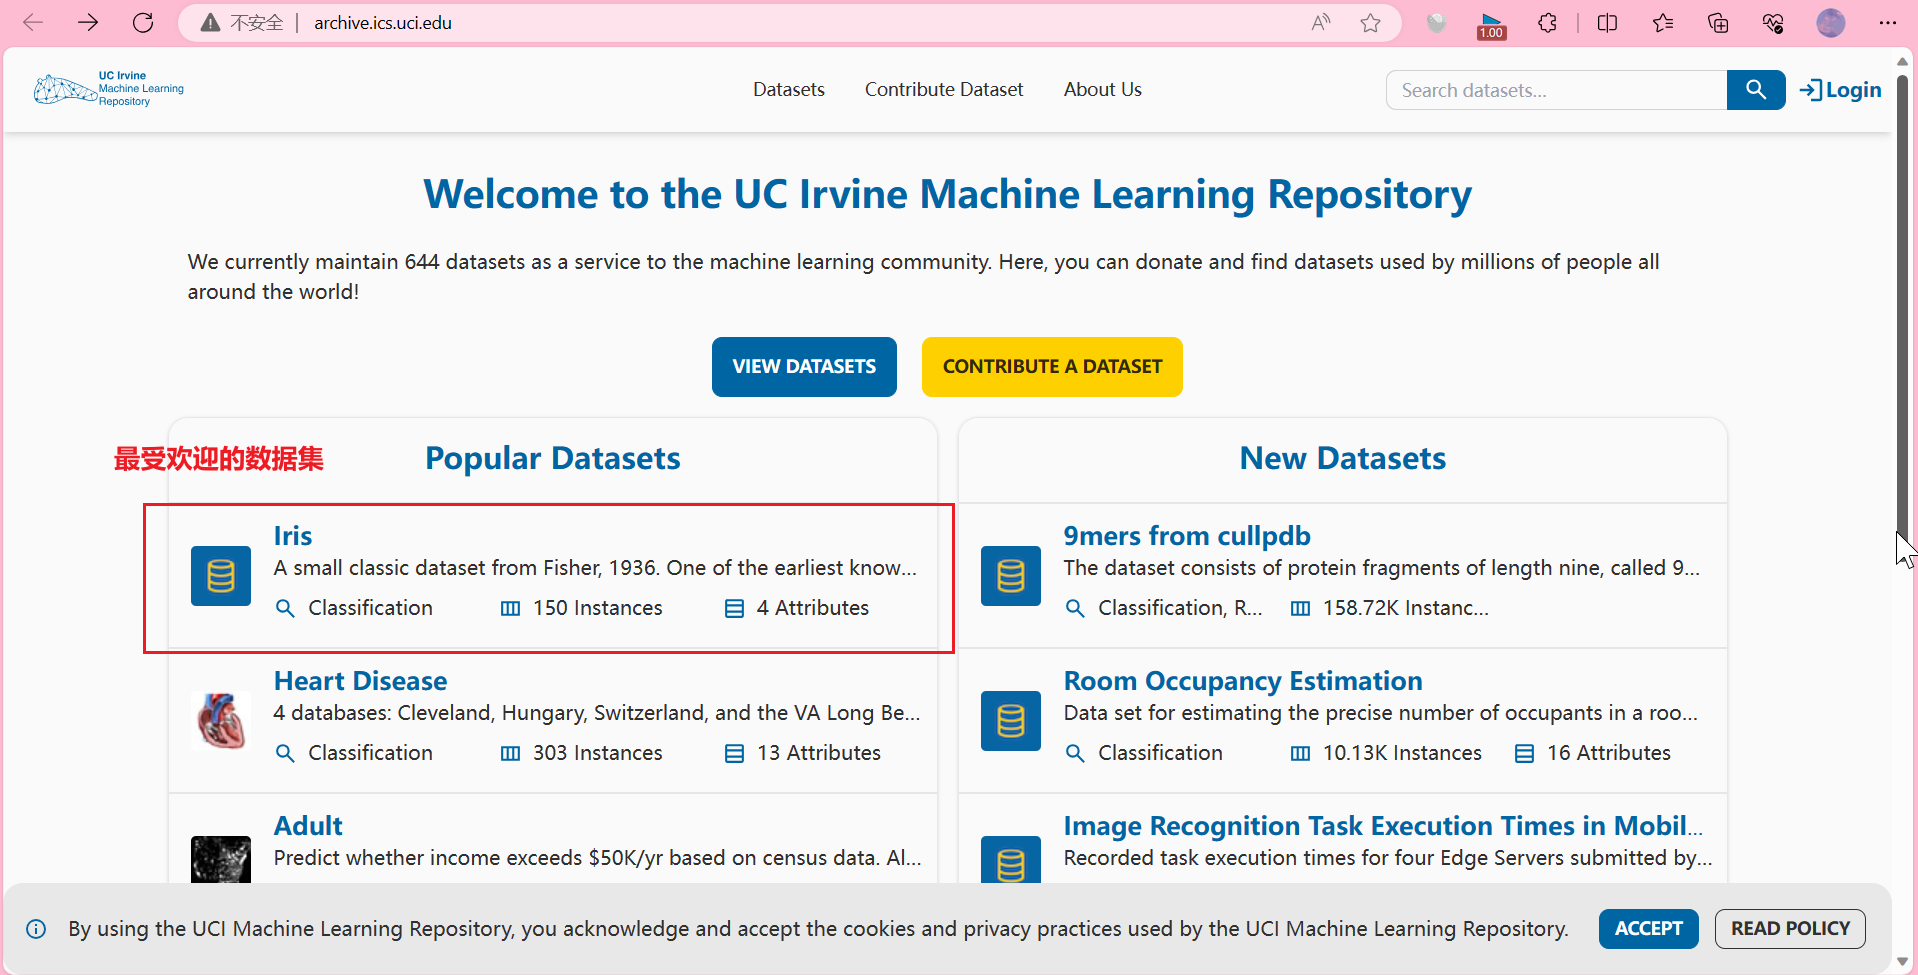Open the Room Occupancy Estimation link
Image resolution: width=1918 pixels, height=975 pixels.
pos(1243,681)
